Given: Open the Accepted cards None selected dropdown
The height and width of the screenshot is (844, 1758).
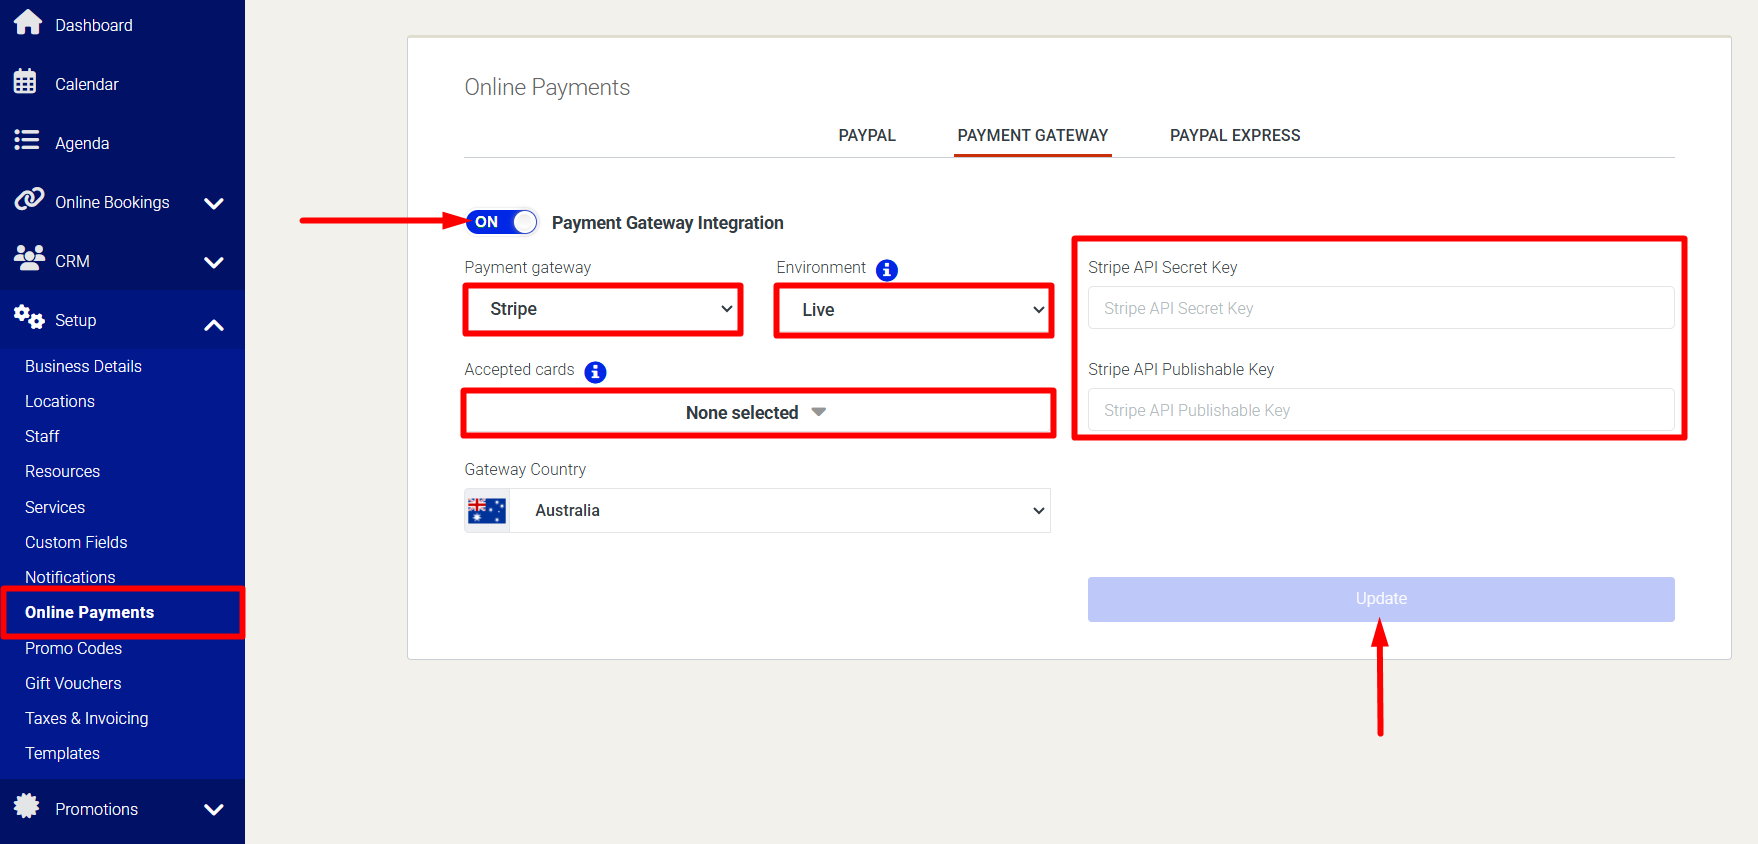Looking at the screenshot, I should (758, 413).
